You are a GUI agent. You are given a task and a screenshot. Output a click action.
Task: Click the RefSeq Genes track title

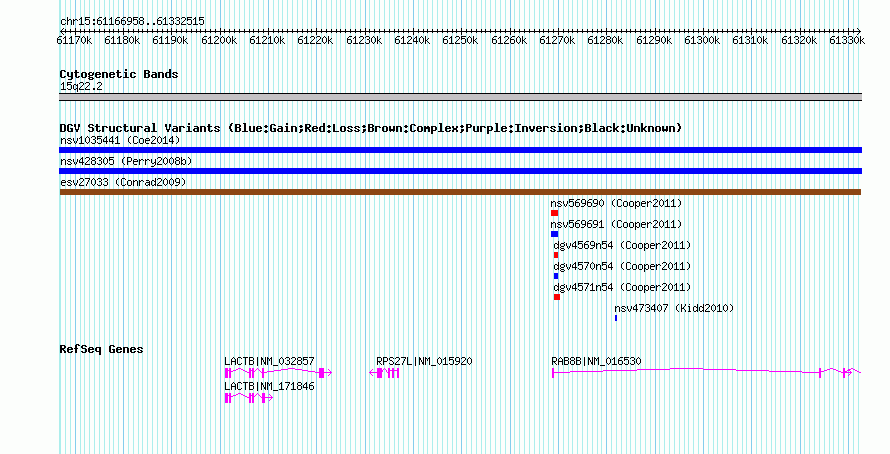(x=101, y=349)
